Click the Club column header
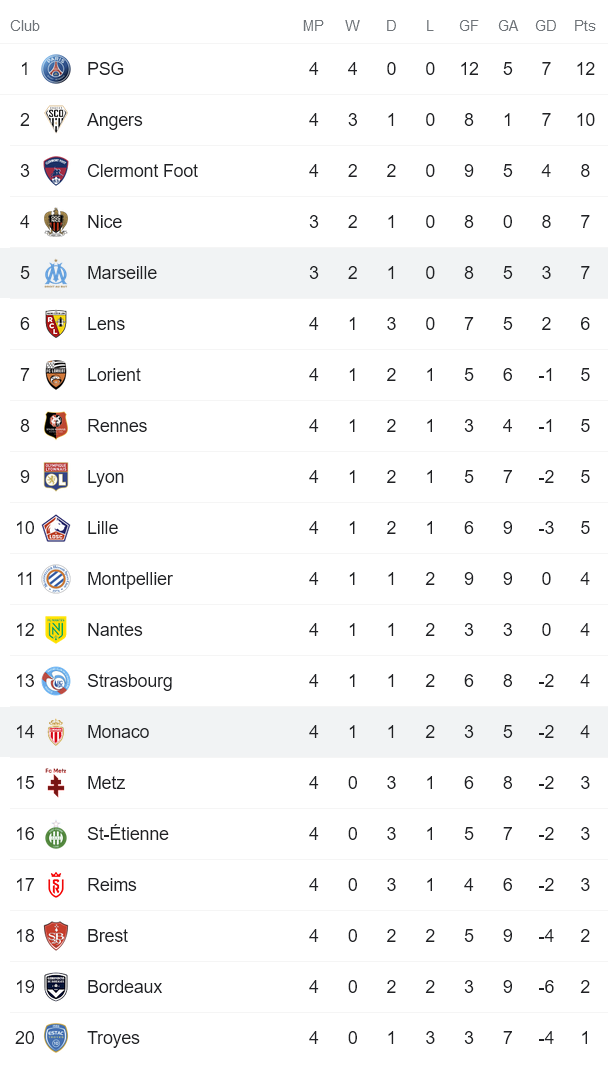The image size is (608, 1079). pos(25,26)
